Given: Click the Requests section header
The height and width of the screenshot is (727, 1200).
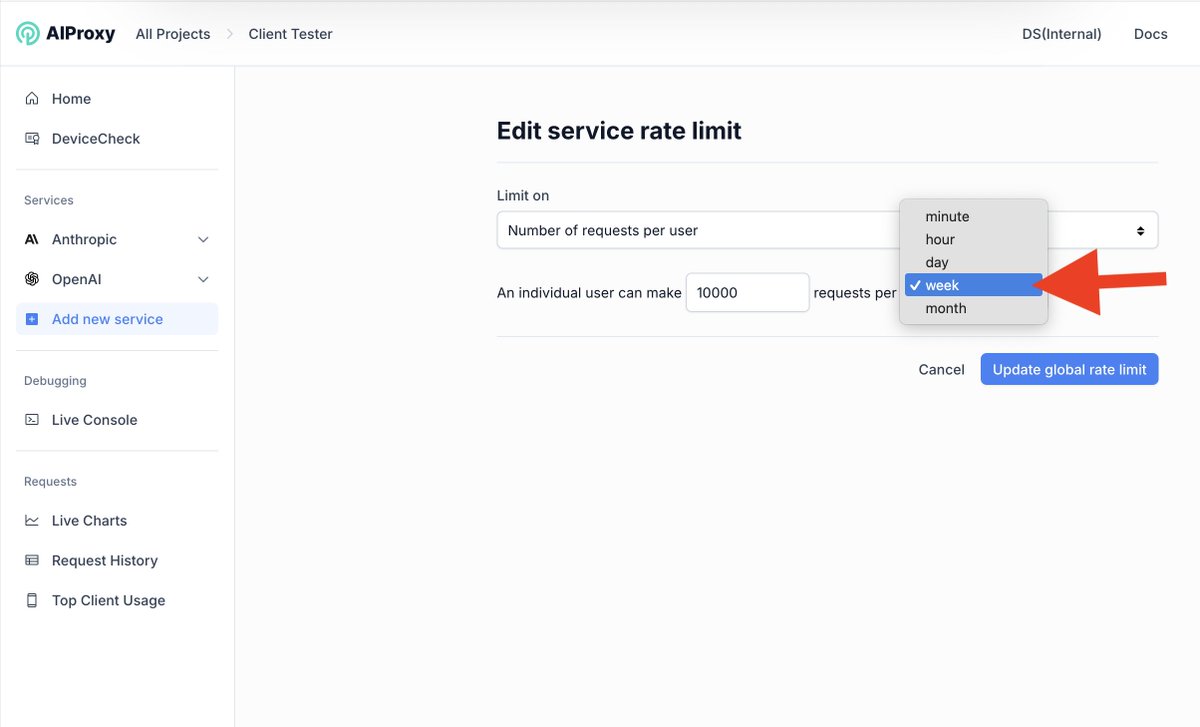Looking at the screenshot, I should click(50, 481).
